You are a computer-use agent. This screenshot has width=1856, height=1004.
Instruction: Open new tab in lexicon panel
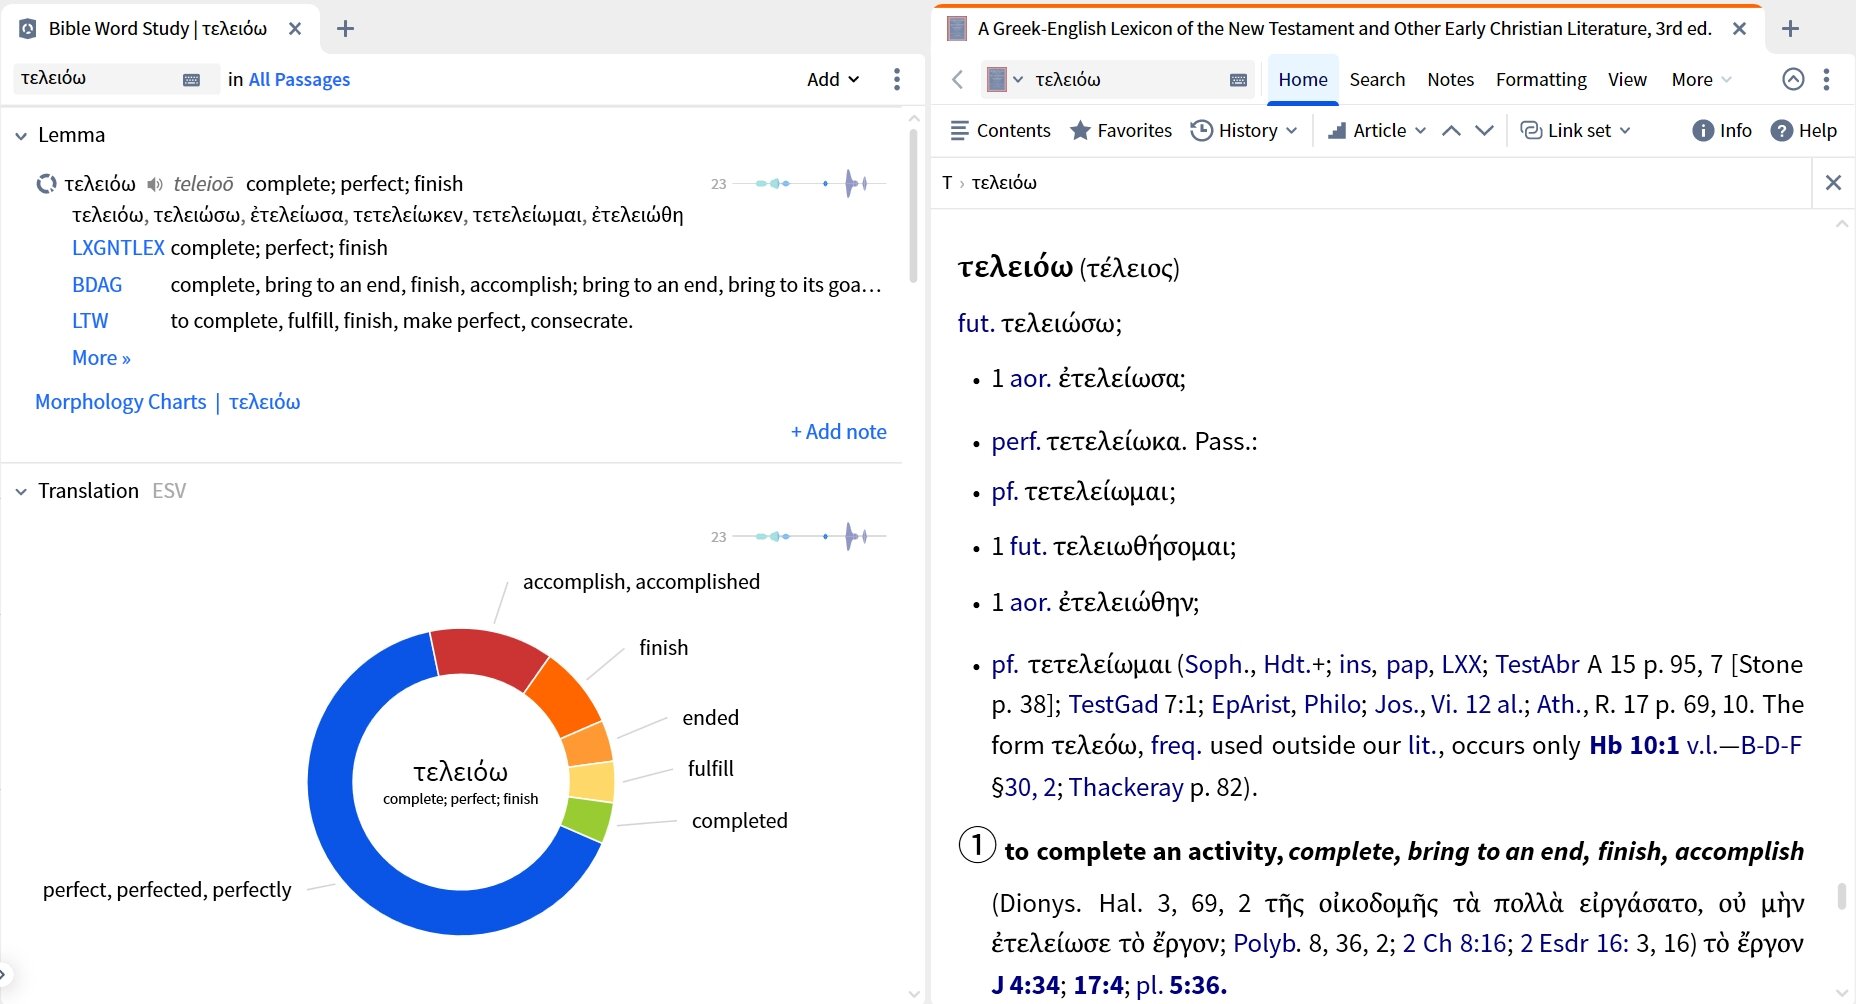pos(1790,29)
